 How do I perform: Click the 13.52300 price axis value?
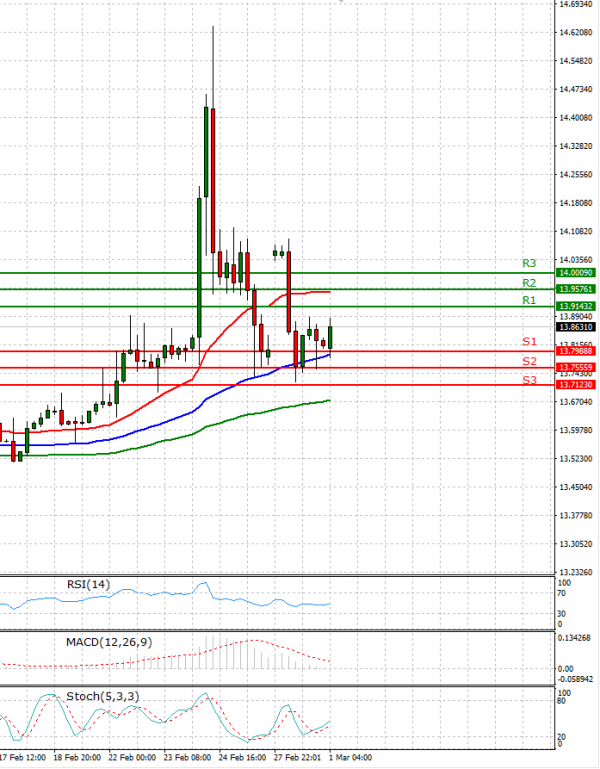575,459
